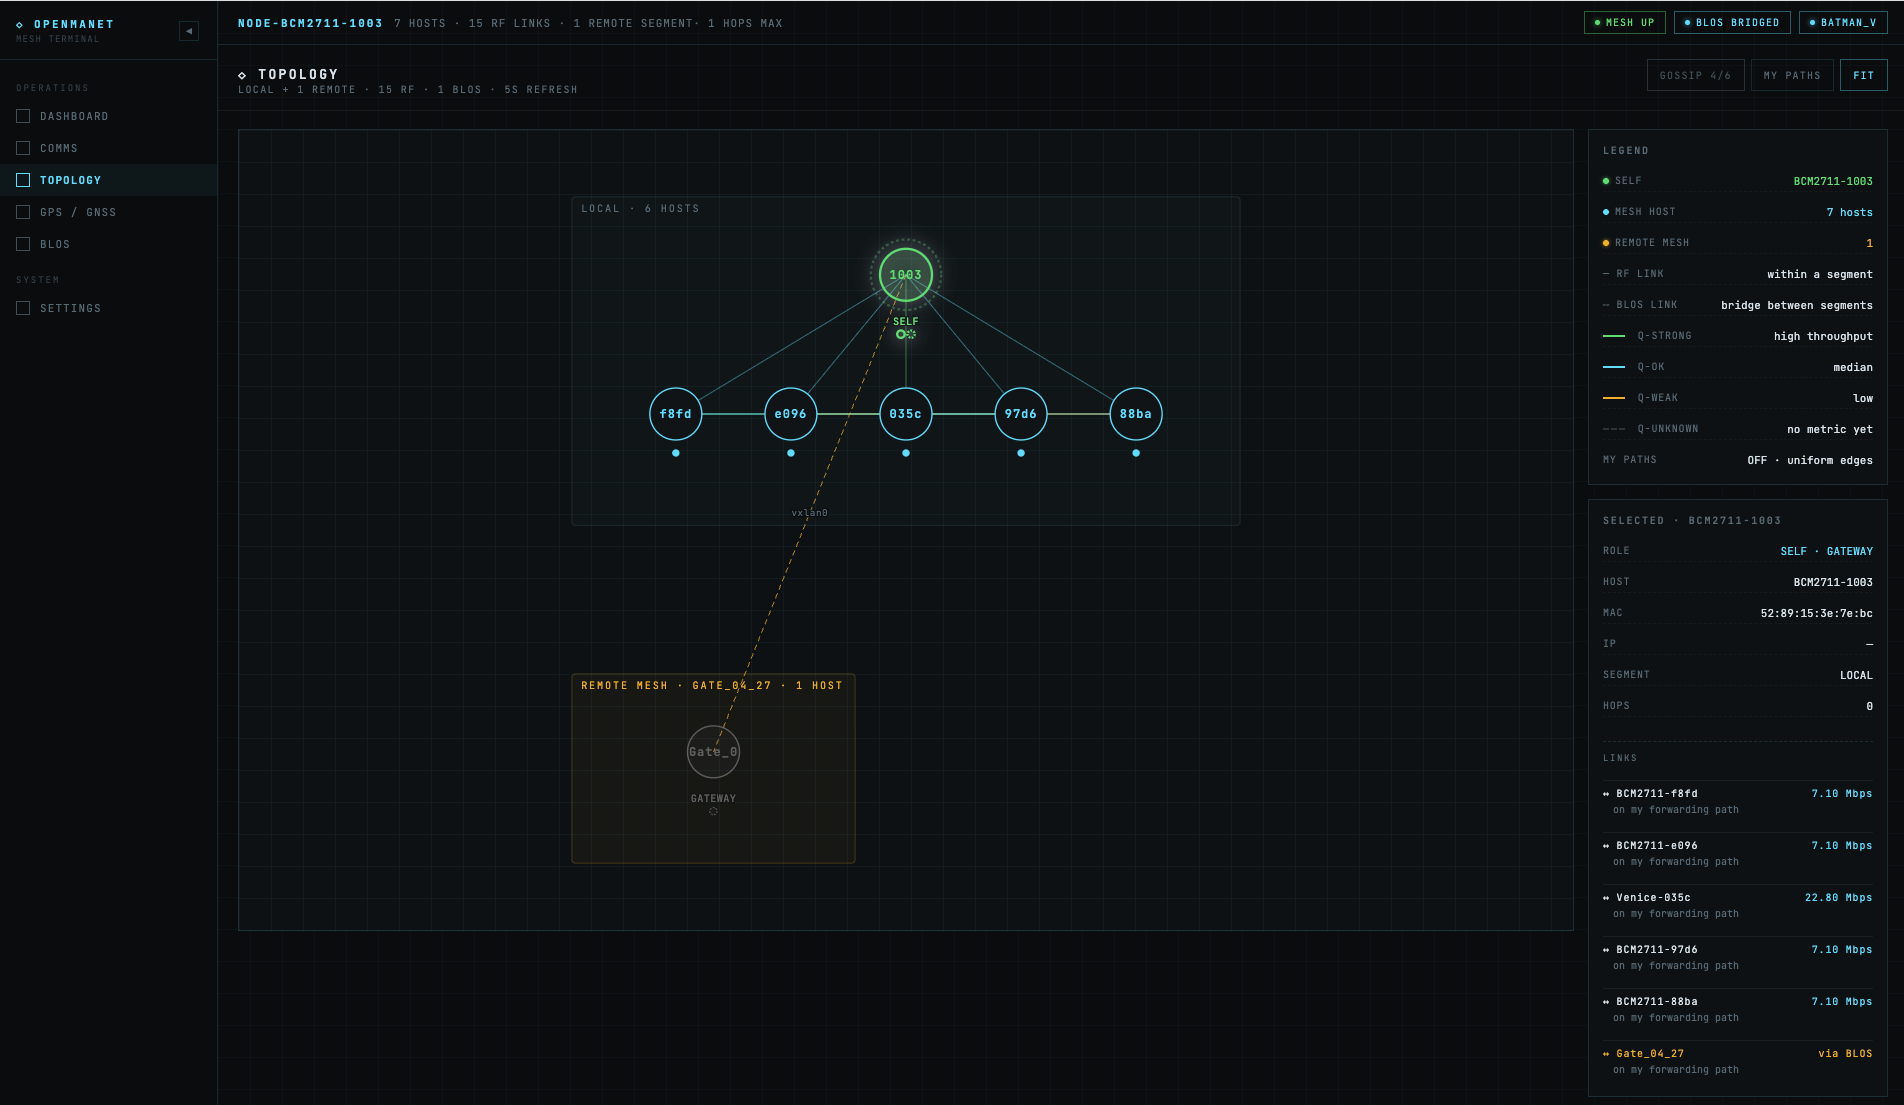Select the 97d6 host node
Viewport: 1904px width, 1105px height.
(1020, 414)
